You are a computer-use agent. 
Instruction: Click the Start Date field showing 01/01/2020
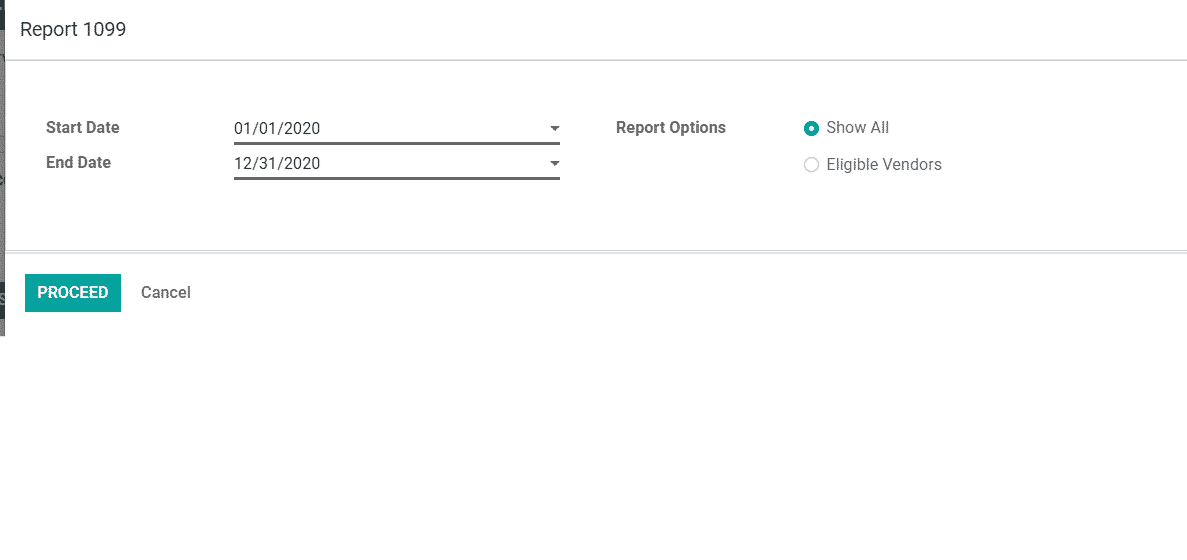coord(277,129)
